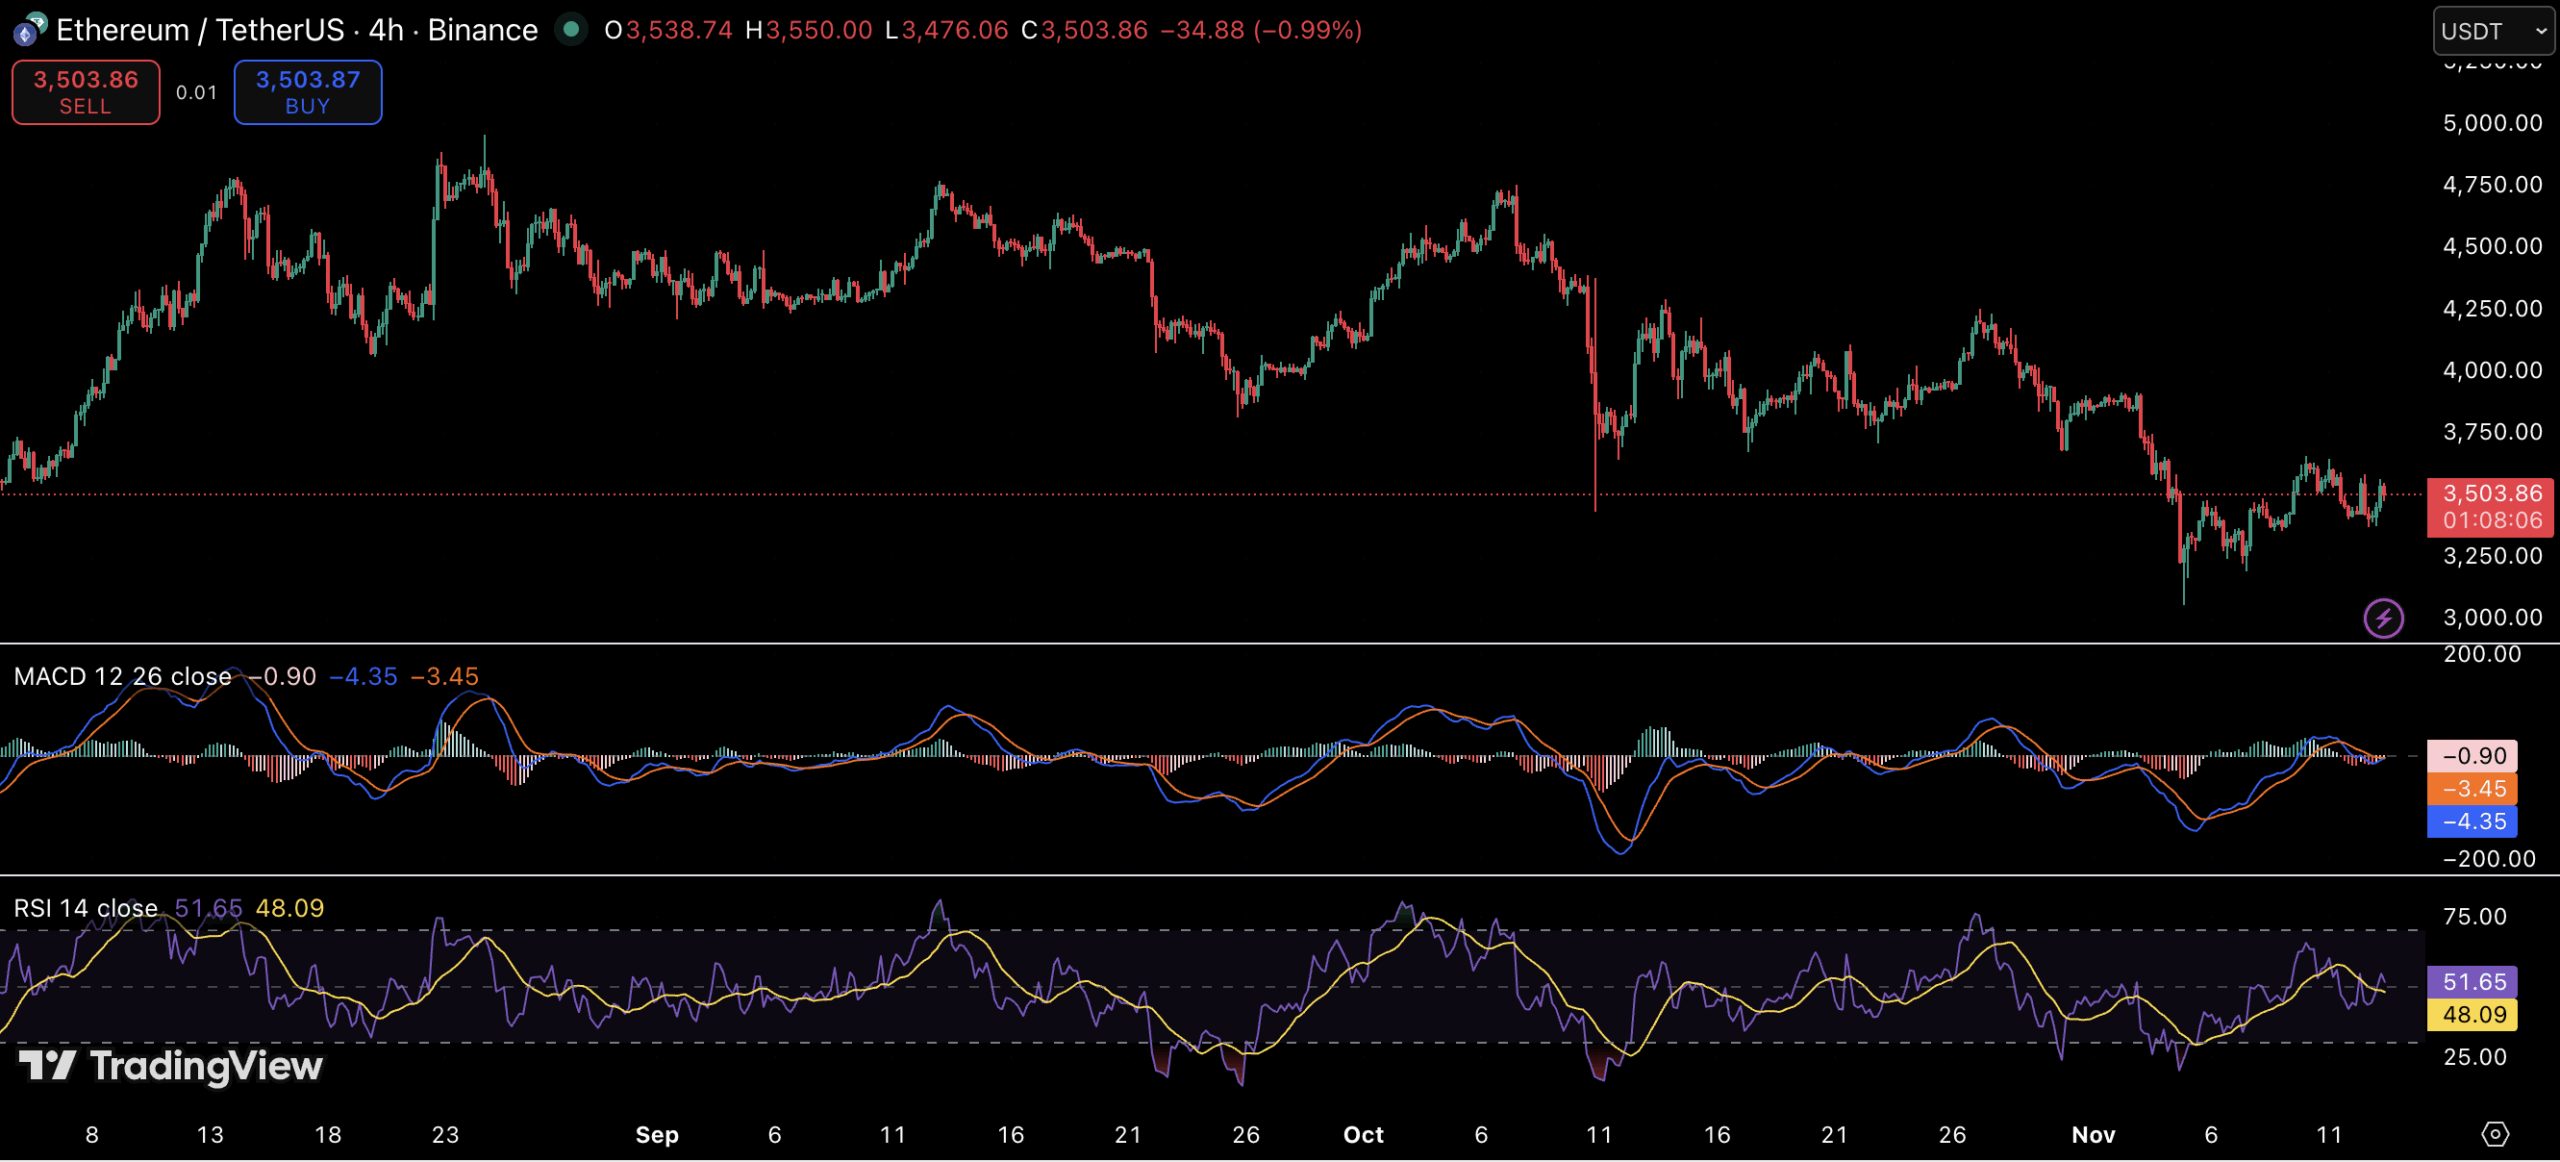The image size is (2560, 1162).
Task: Click the purple 51.65 RSI value tag
Action: 2472,982
